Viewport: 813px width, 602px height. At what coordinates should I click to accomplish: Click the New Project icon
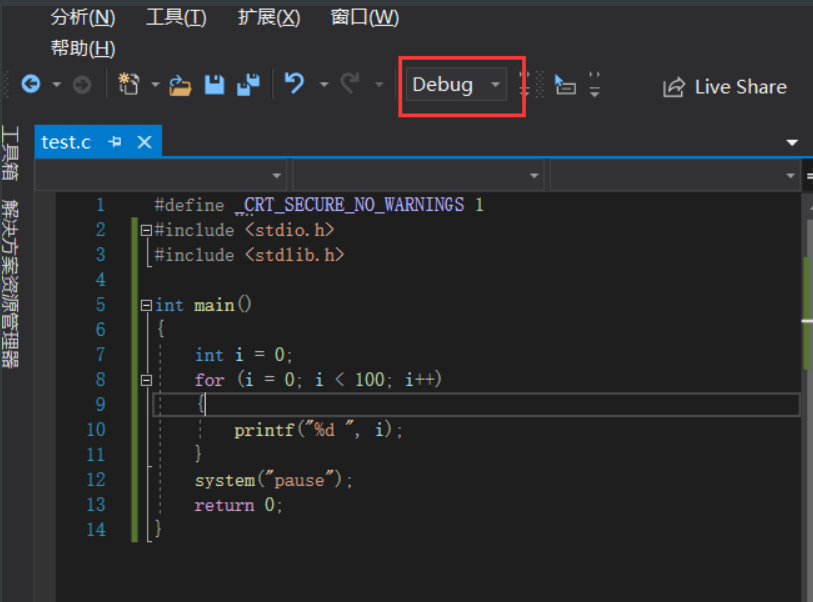pyautogui.click(x=129, y=84)
